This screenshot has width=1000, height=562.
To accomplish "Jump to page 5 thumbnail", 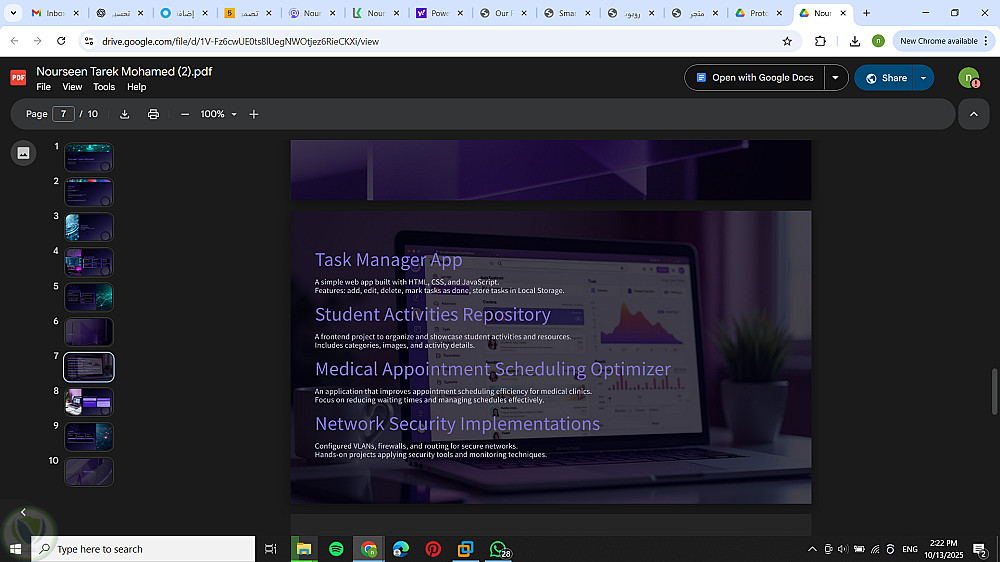I will pyautogui.click(x=89, y=297).
